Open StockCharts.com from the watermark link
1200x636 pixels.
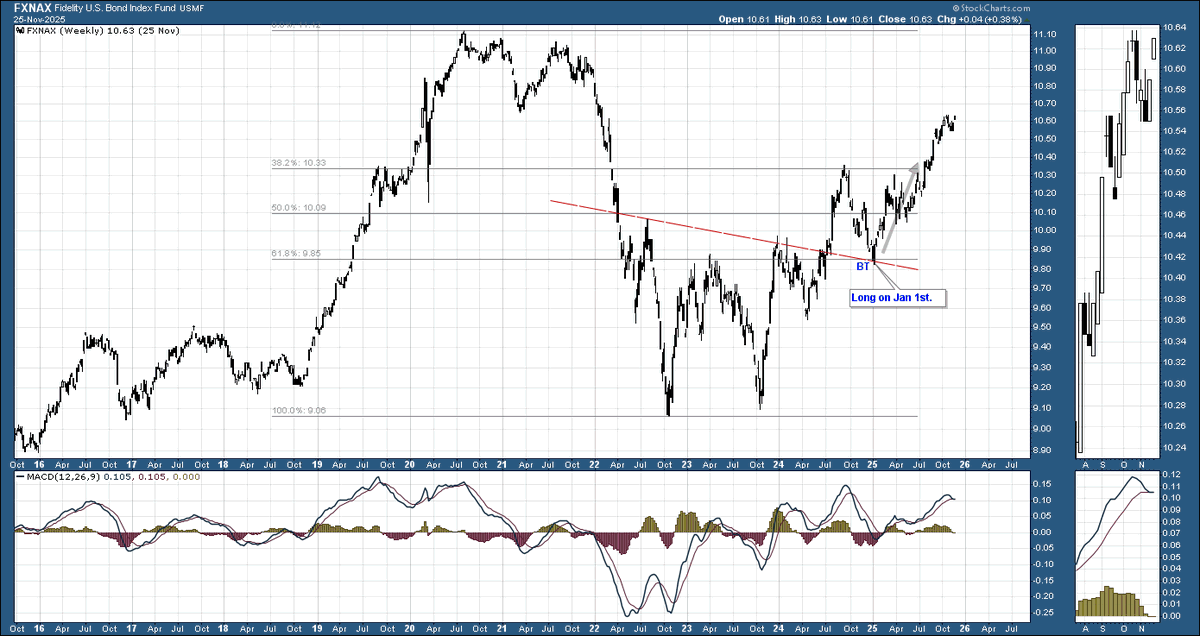995,7
